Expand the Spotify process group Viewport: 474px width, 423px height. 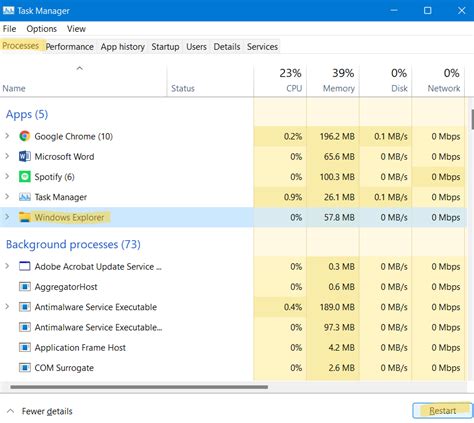[x=7, y=177]
